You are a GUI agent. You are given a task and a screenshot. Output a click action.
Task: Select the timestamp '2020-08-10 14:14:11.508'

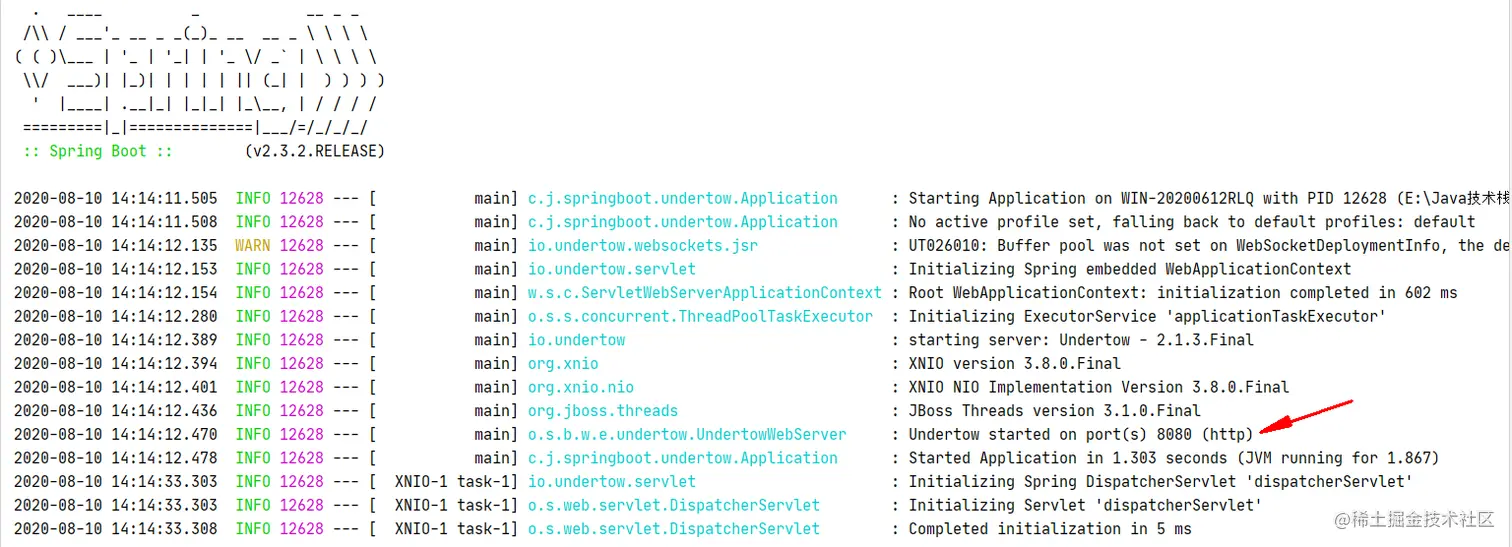115,222
